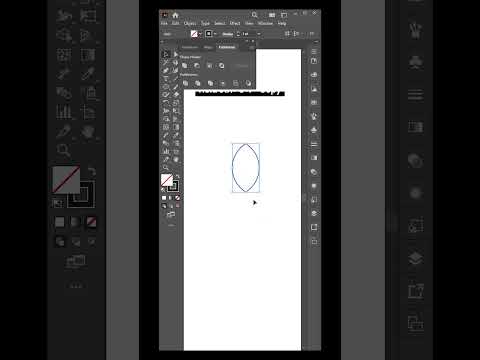Switch to the Align tab

(208, 47)
